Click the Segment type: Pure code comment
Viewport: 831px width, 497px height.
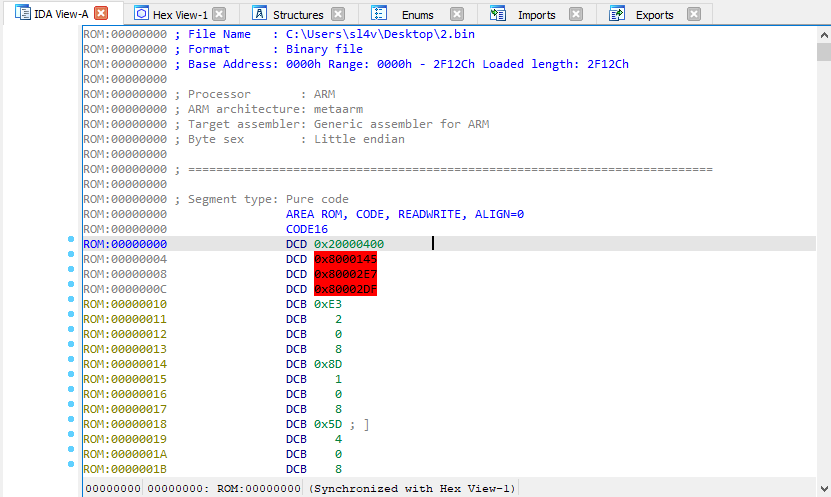(x=262, y=199)
